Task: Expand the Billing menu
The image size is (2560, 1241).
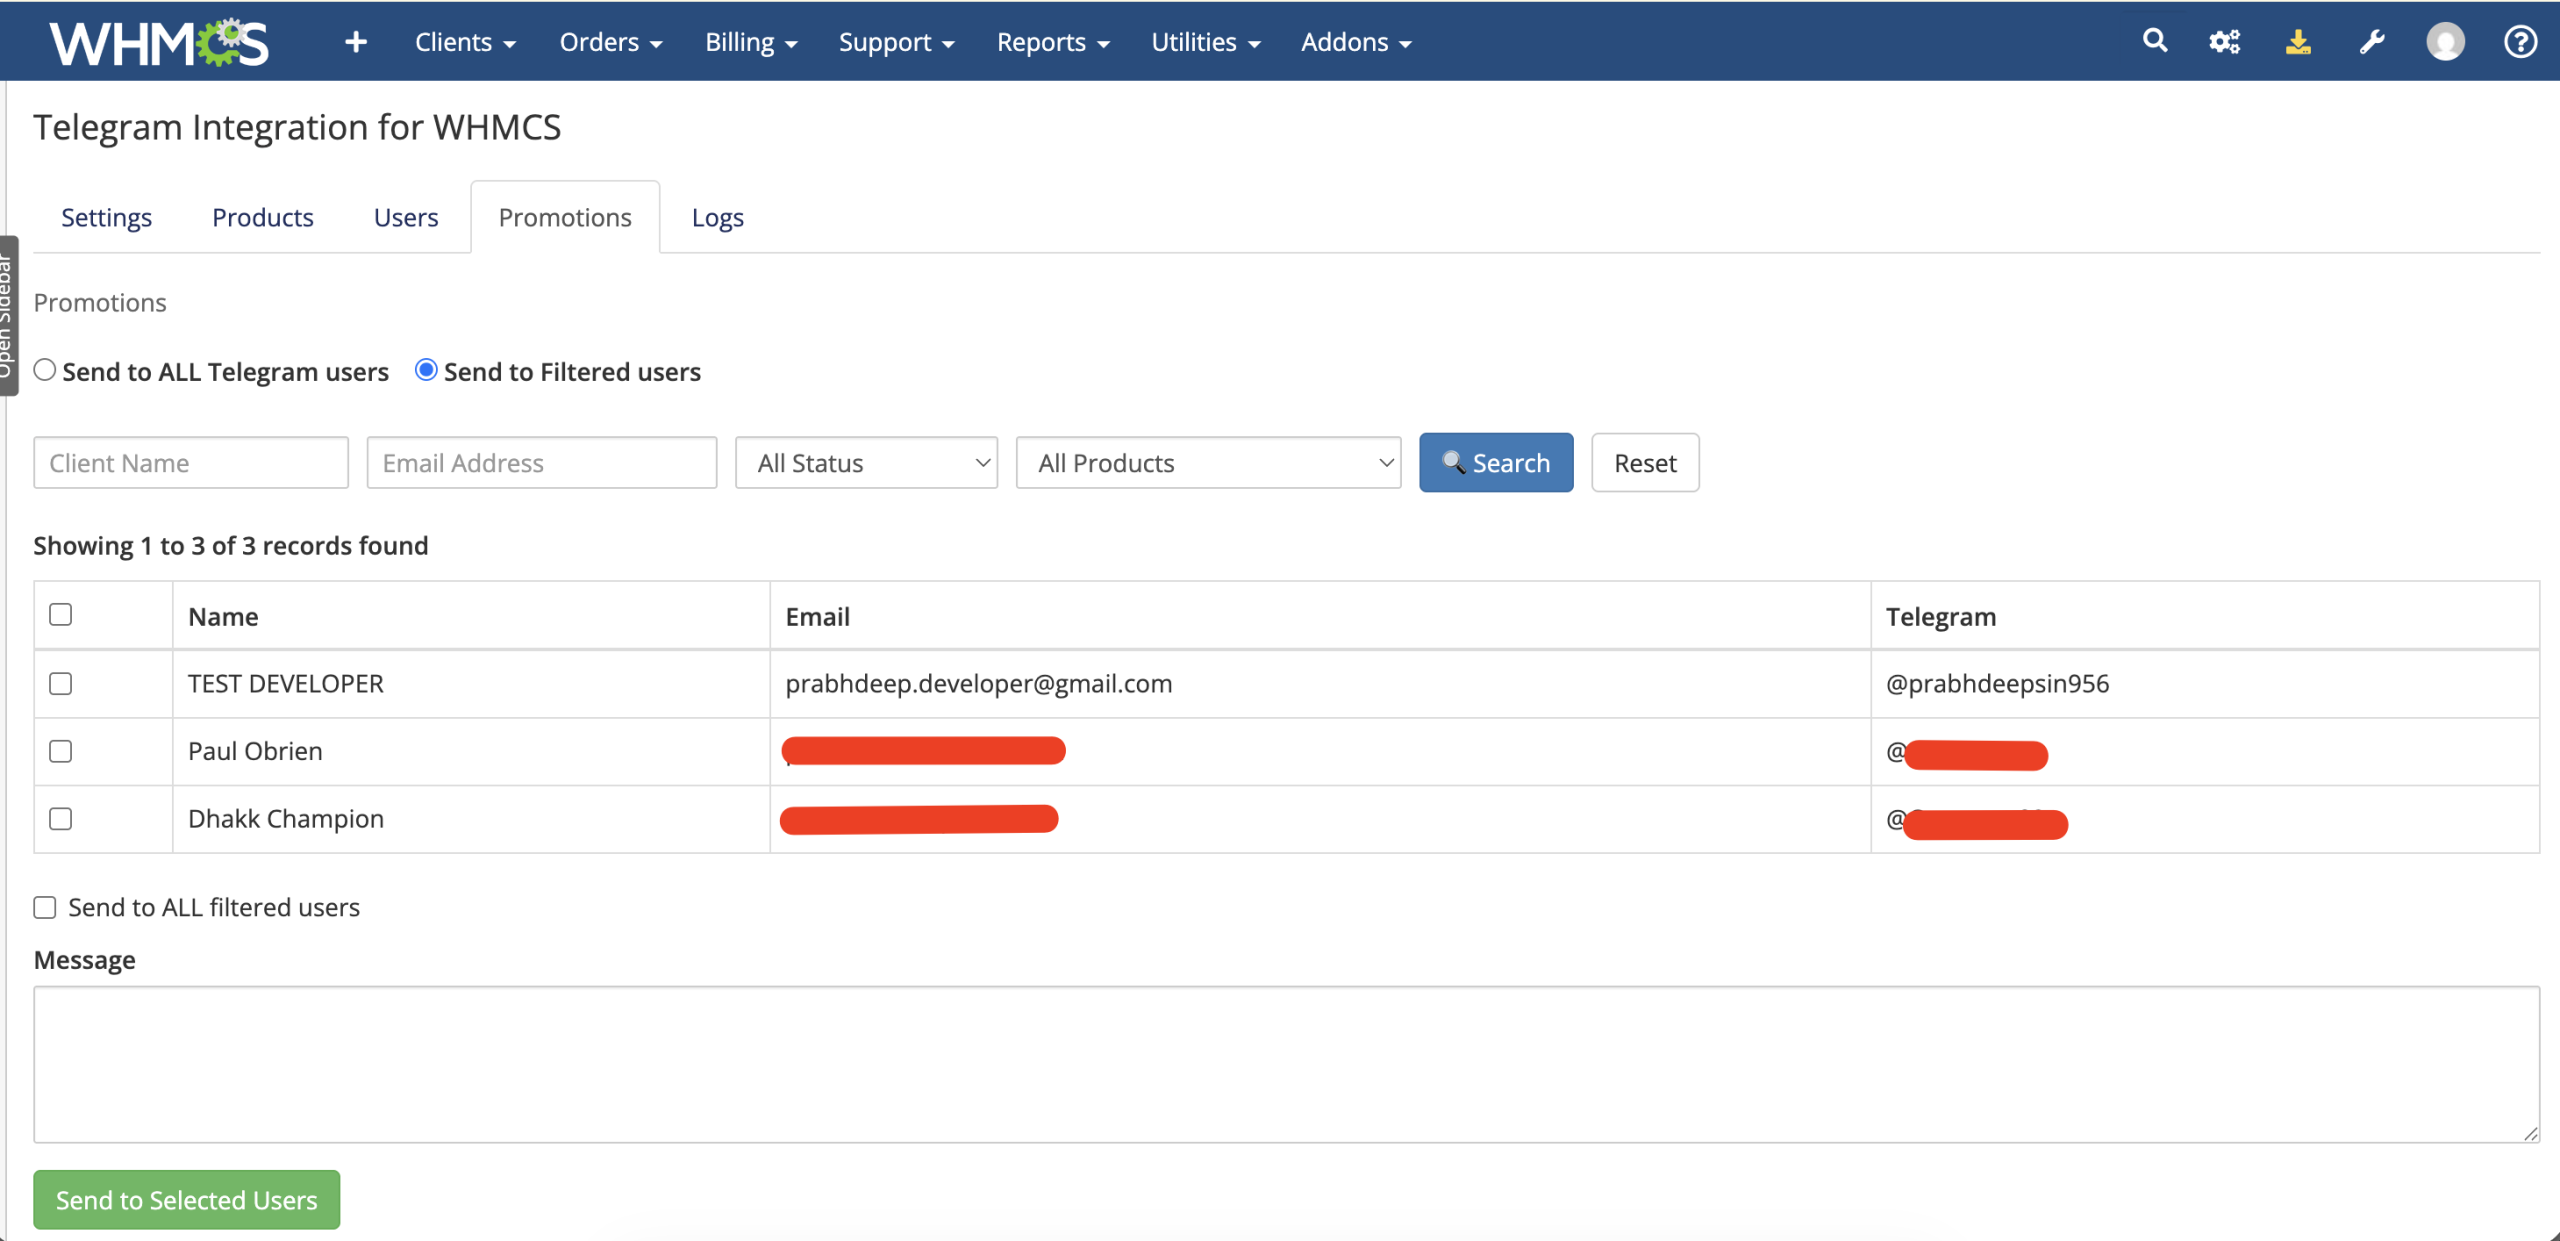Action: coord(751,42)
